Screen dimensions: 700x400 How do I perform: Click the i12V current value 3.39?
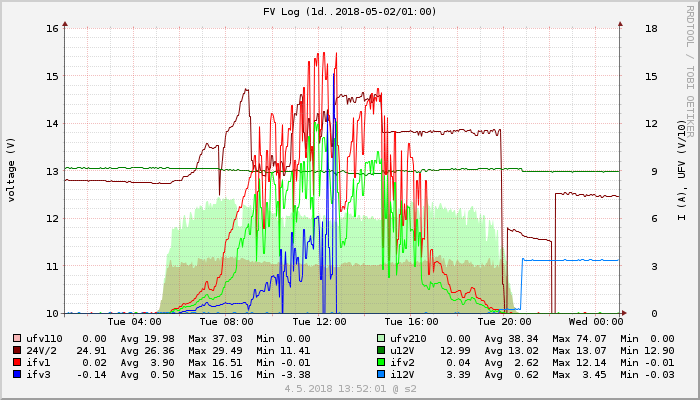(458, 375)
